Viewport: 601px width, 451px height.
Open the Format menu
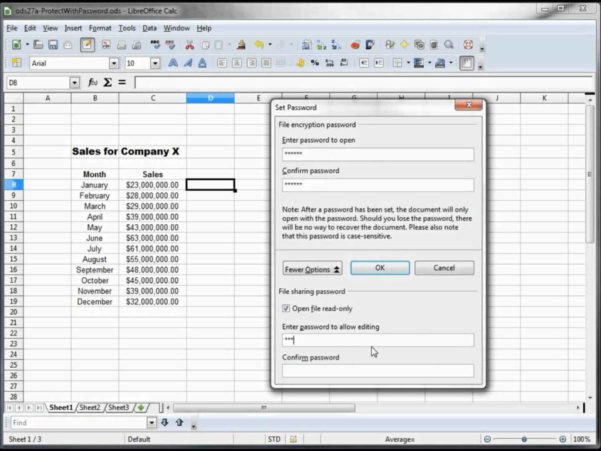[100, 28]
